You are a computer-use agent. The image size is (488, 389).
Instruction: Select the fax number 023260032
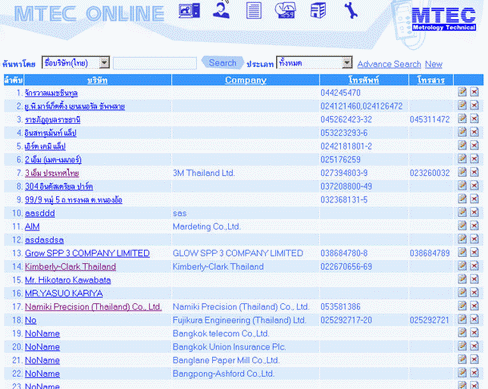pyautogui.click(x=430, y=173)
